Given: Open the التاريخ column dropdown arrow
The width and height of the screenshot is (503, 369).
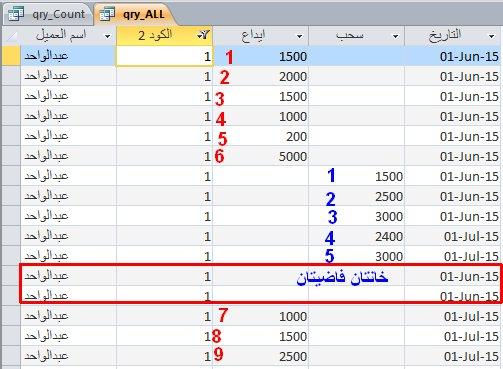Looking at the screenshot, I should point(492,36).
